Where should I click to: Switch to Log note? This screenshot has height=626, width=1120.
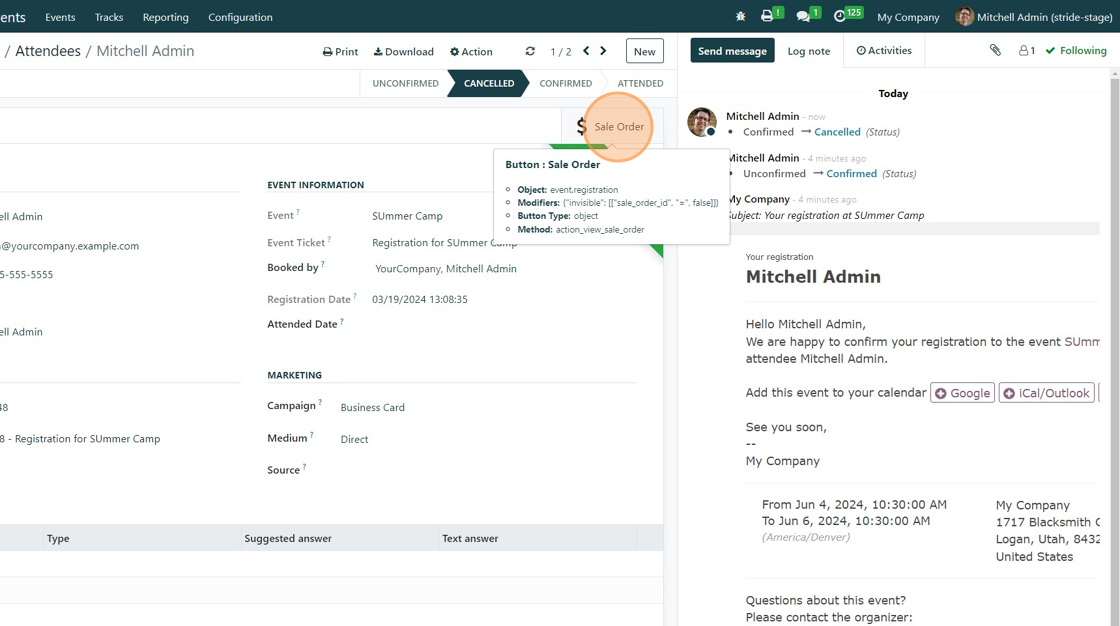point(809,51)
